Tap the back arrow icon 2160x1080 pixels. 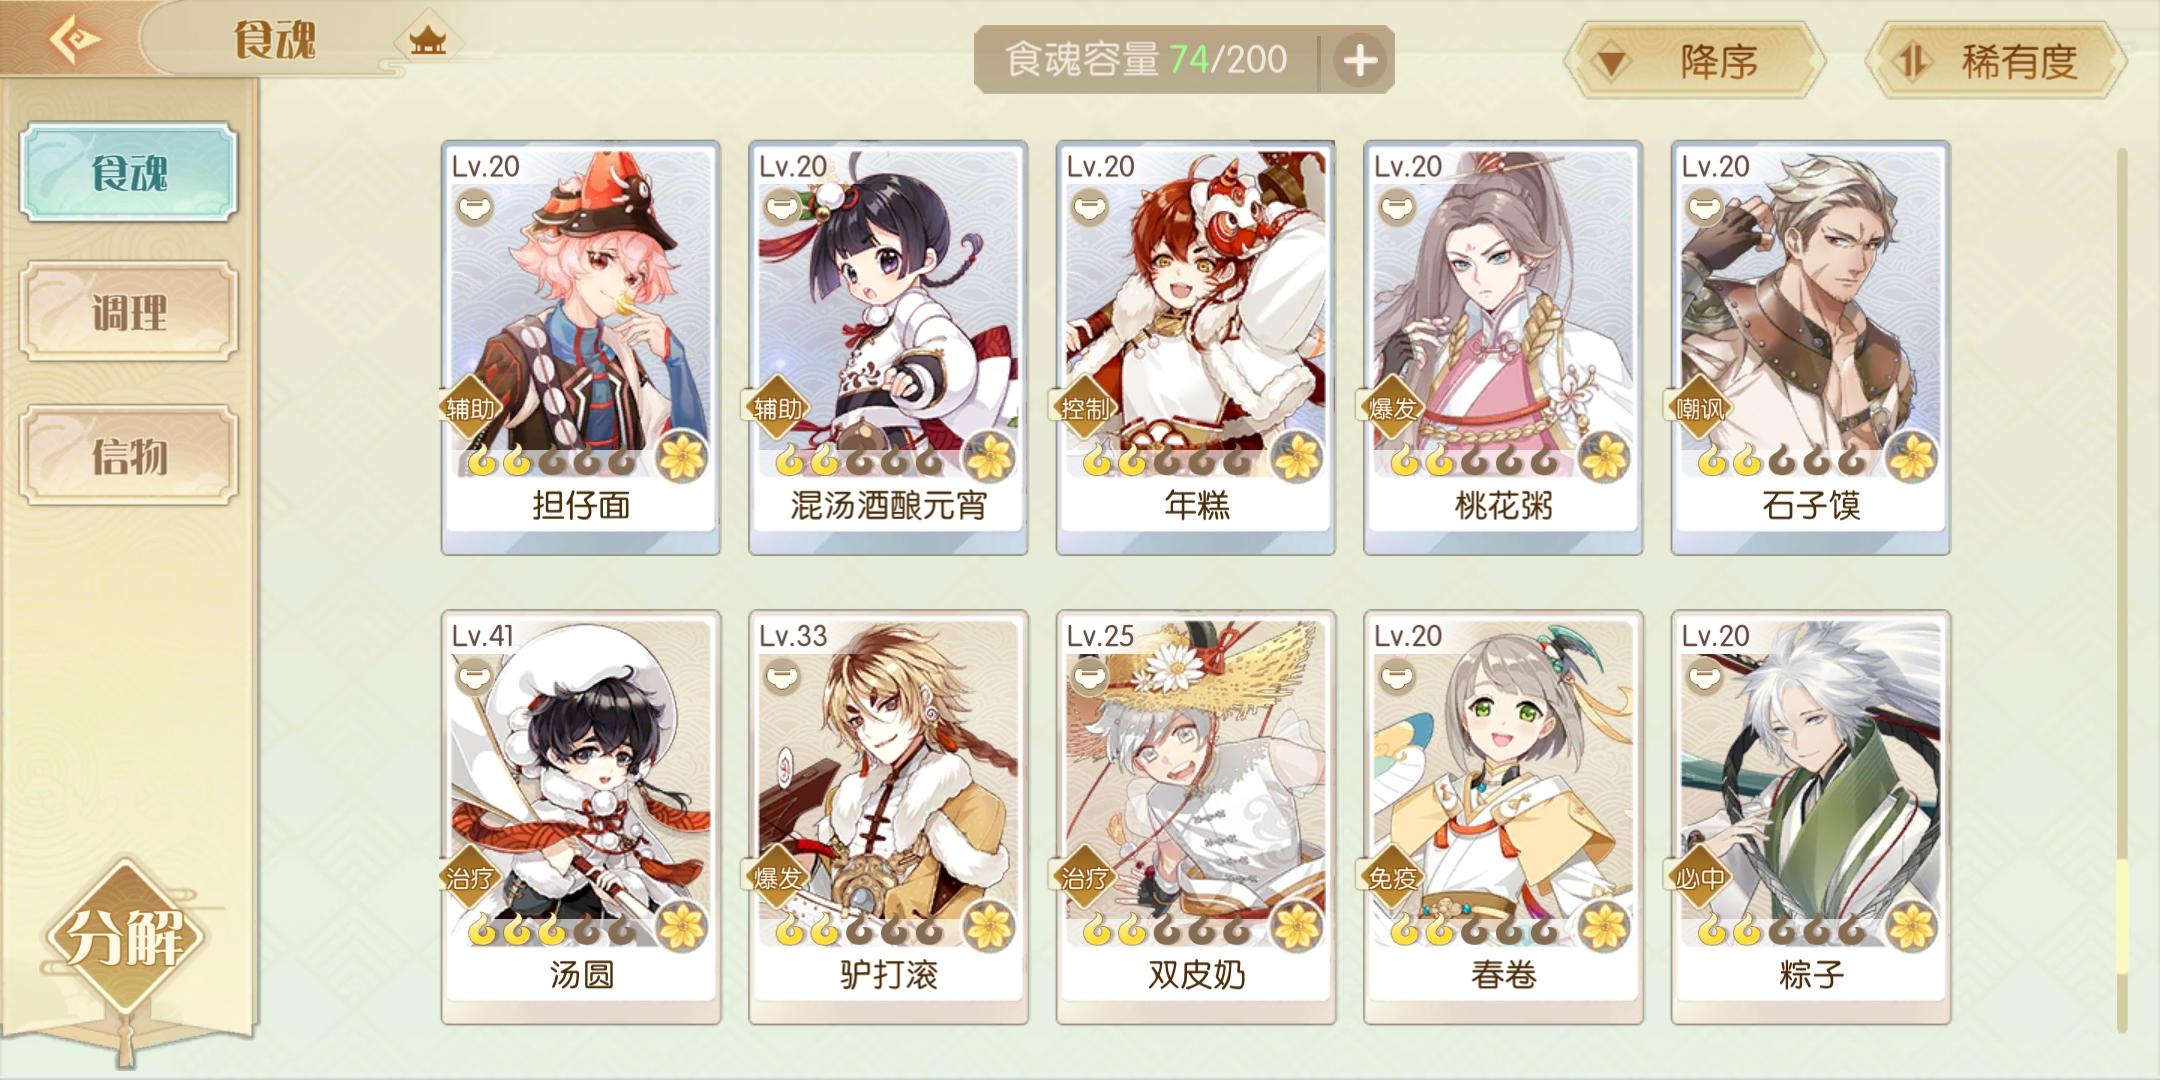(75, 40)
